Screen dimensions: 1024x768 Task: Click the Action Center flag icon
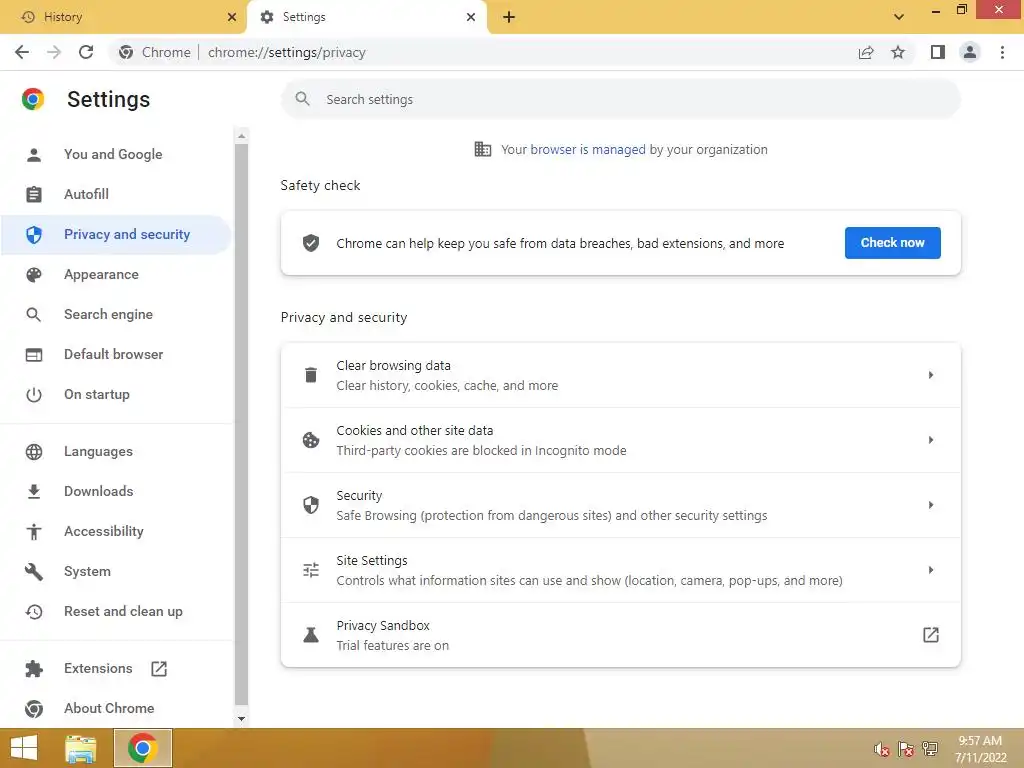(906, 749)
